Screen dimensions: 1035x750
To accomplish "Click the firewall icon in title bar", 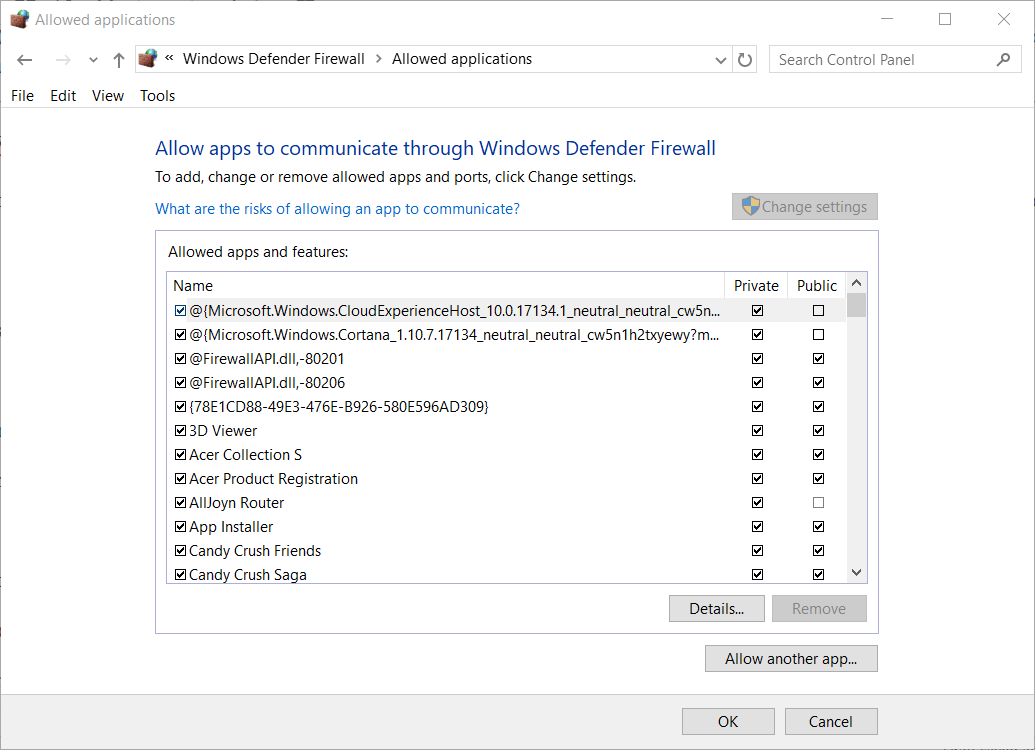I will coord(19,19).
